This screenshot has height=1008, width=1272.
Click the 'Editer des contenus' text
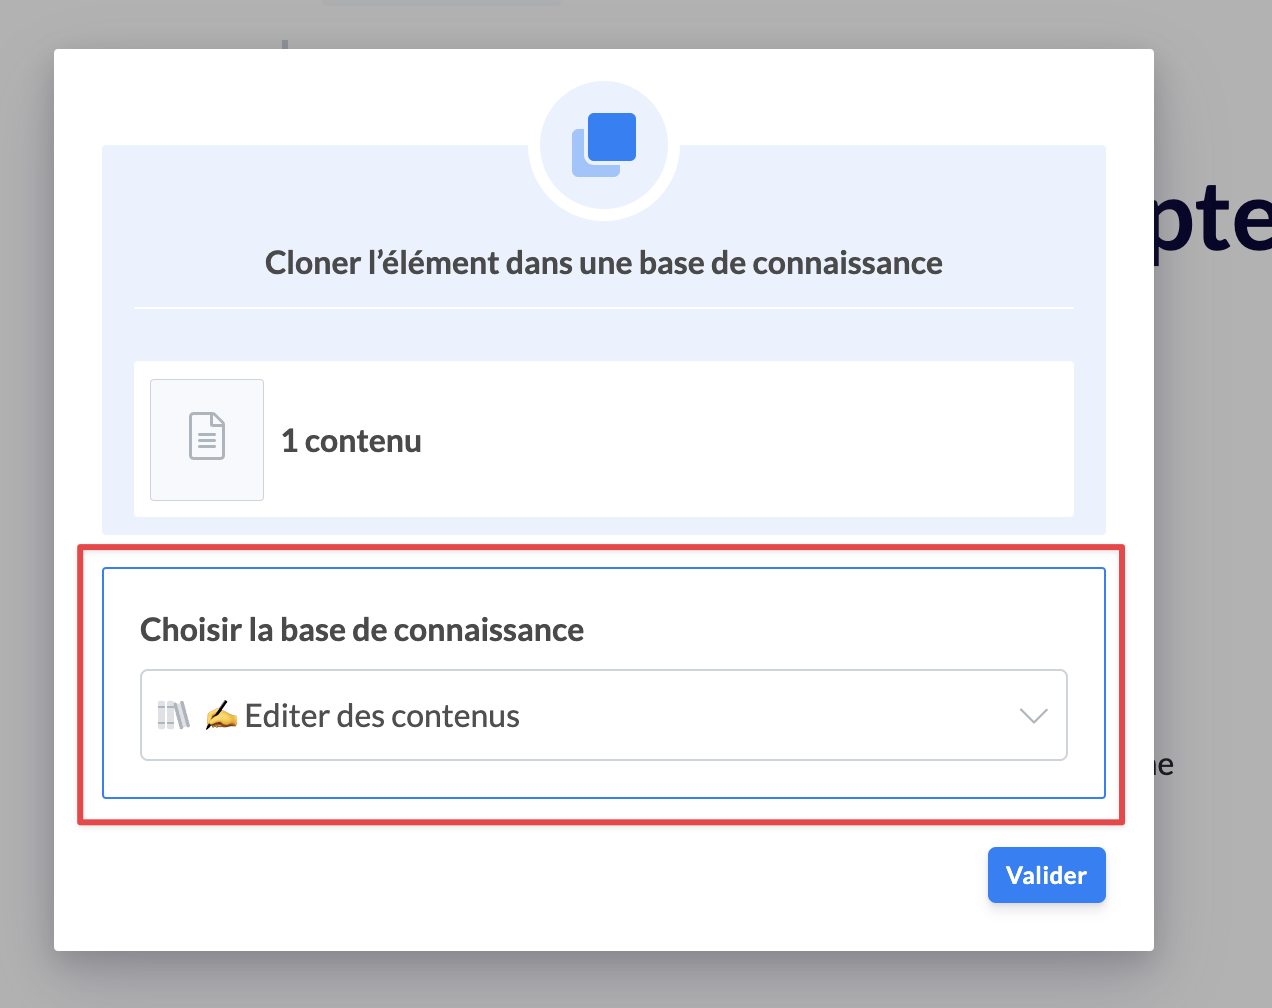(x=382, y=716)
